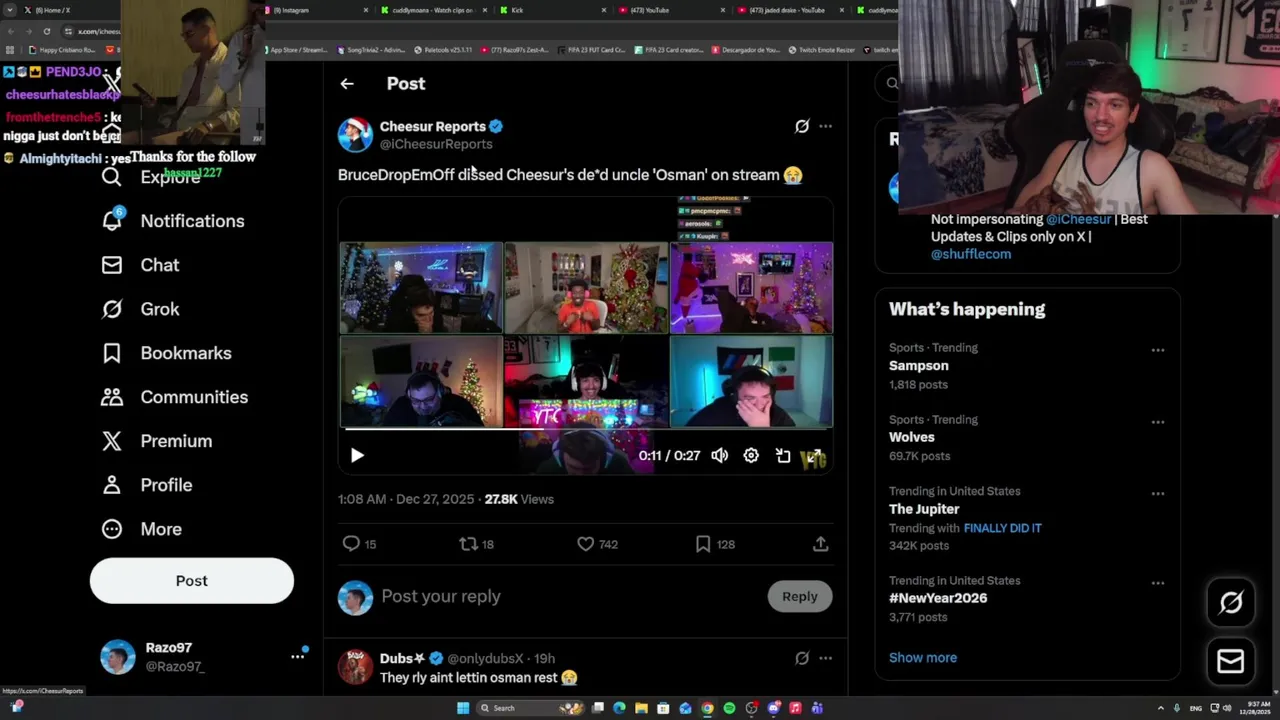Open the Explore search page
Screen dimensions: 1280x720
coord(152,177)
